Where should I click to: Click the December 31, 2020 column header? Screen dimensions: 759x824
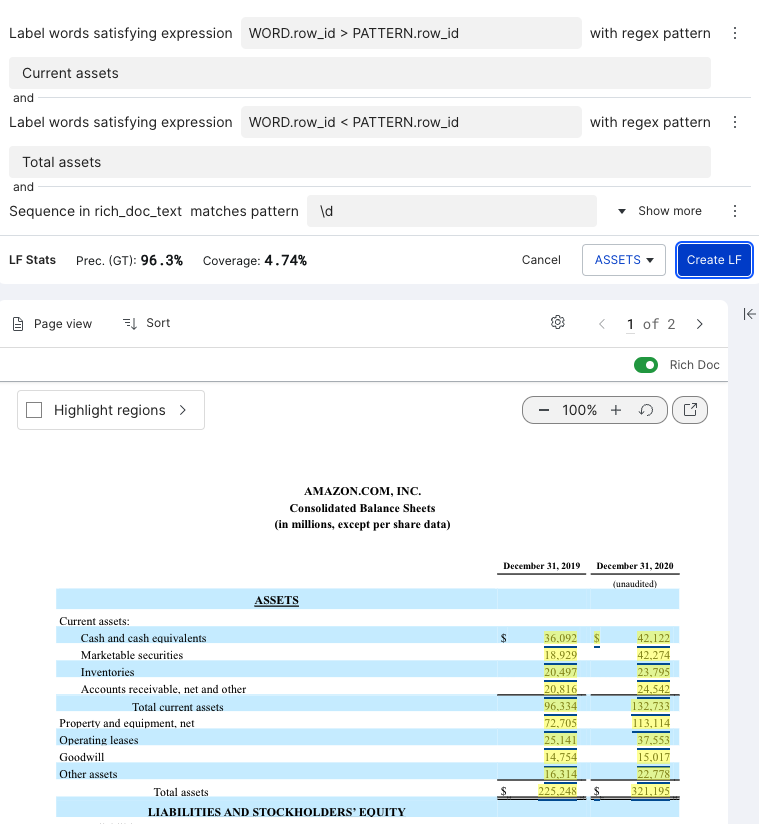(x=635, y=566)
